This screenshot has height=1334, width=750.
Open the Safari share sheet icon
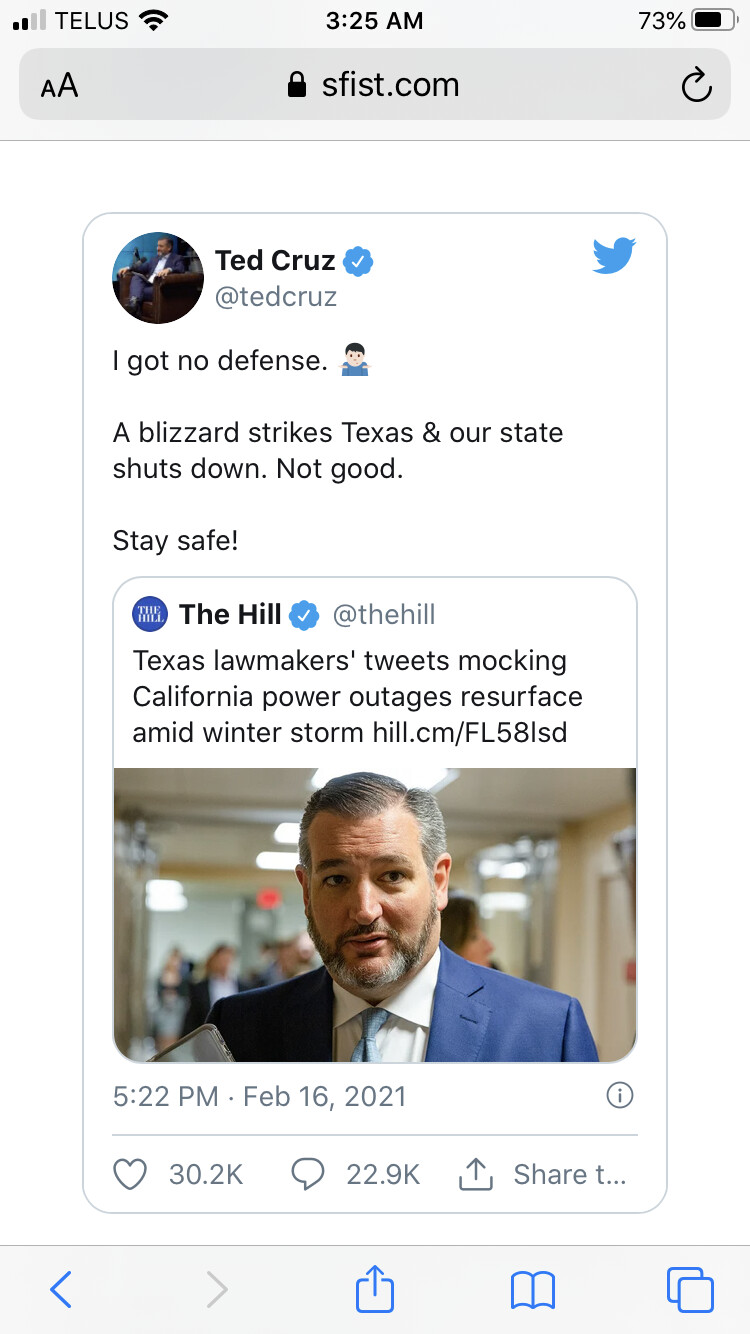375,1287
